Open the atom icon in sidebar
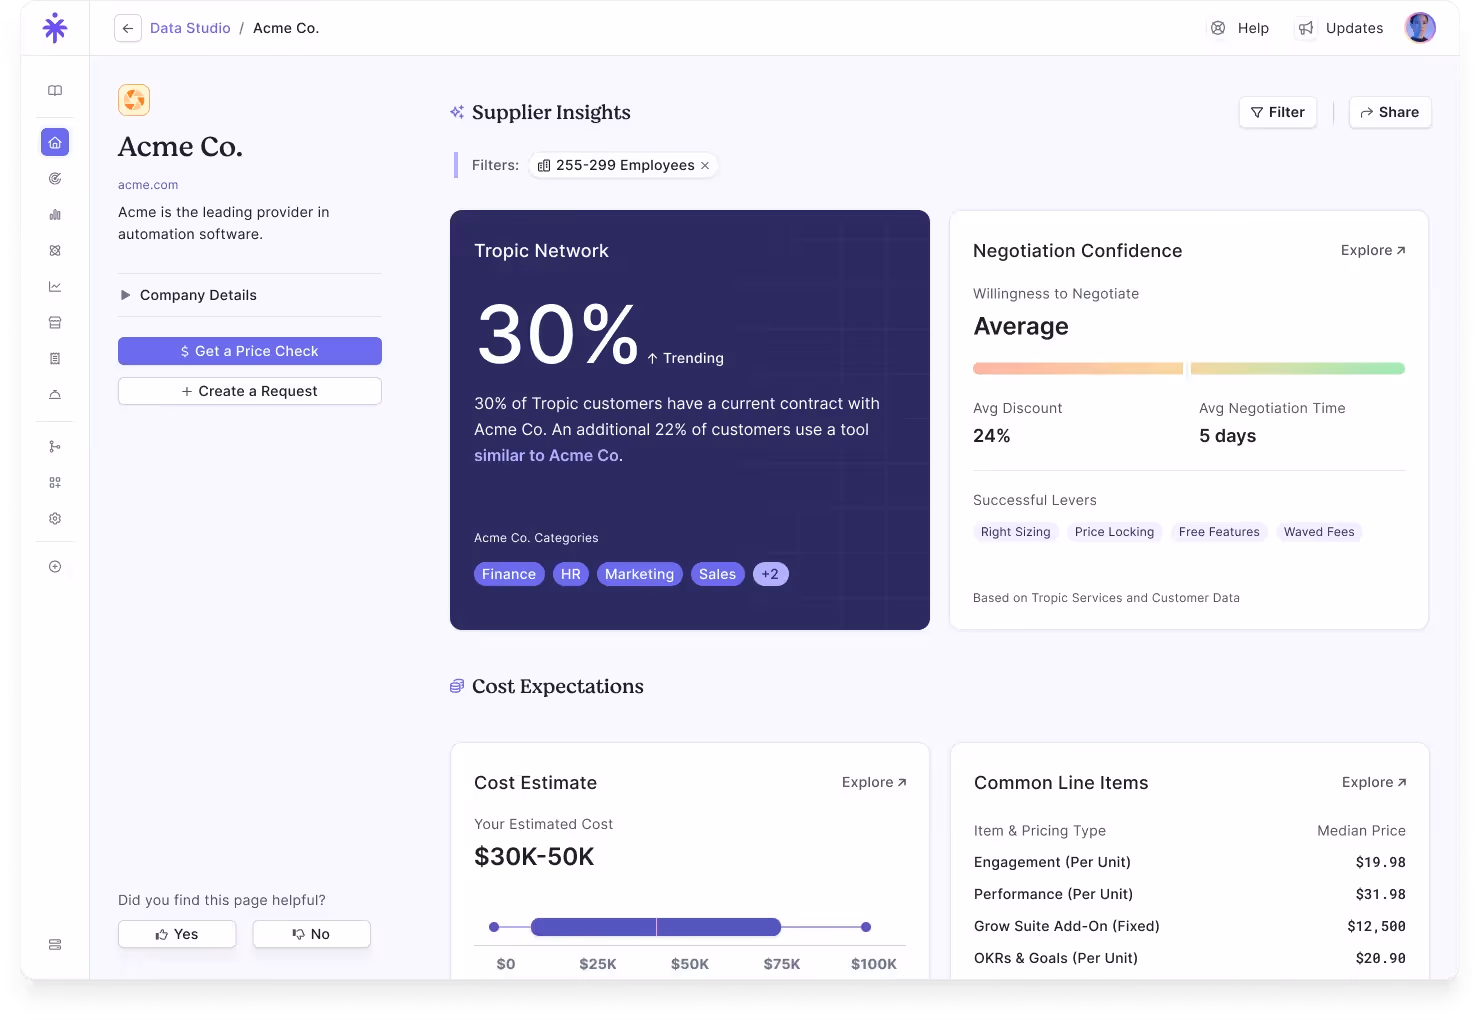1480x1020 pixels. pyautogui.click(x=55, y=251)
